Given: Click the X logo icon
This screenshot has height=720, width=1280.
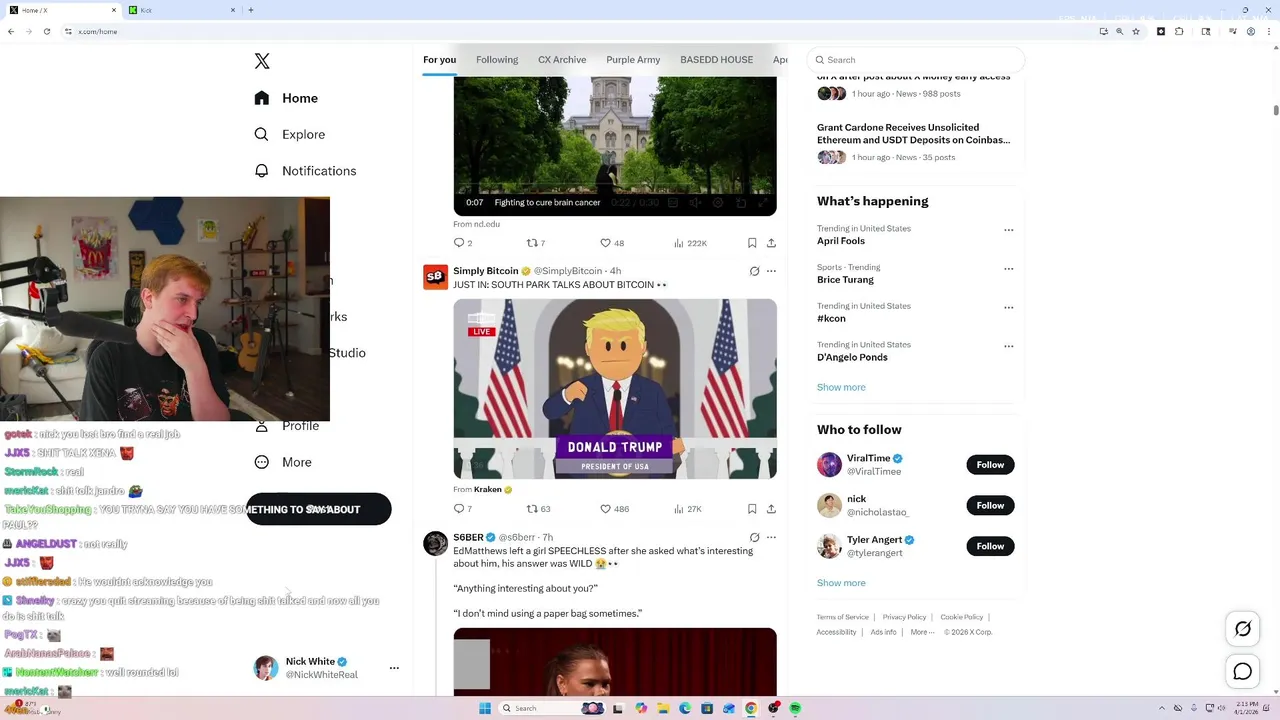Looking at the screenshot, I should pyautogui.click(x=262, y=61).
